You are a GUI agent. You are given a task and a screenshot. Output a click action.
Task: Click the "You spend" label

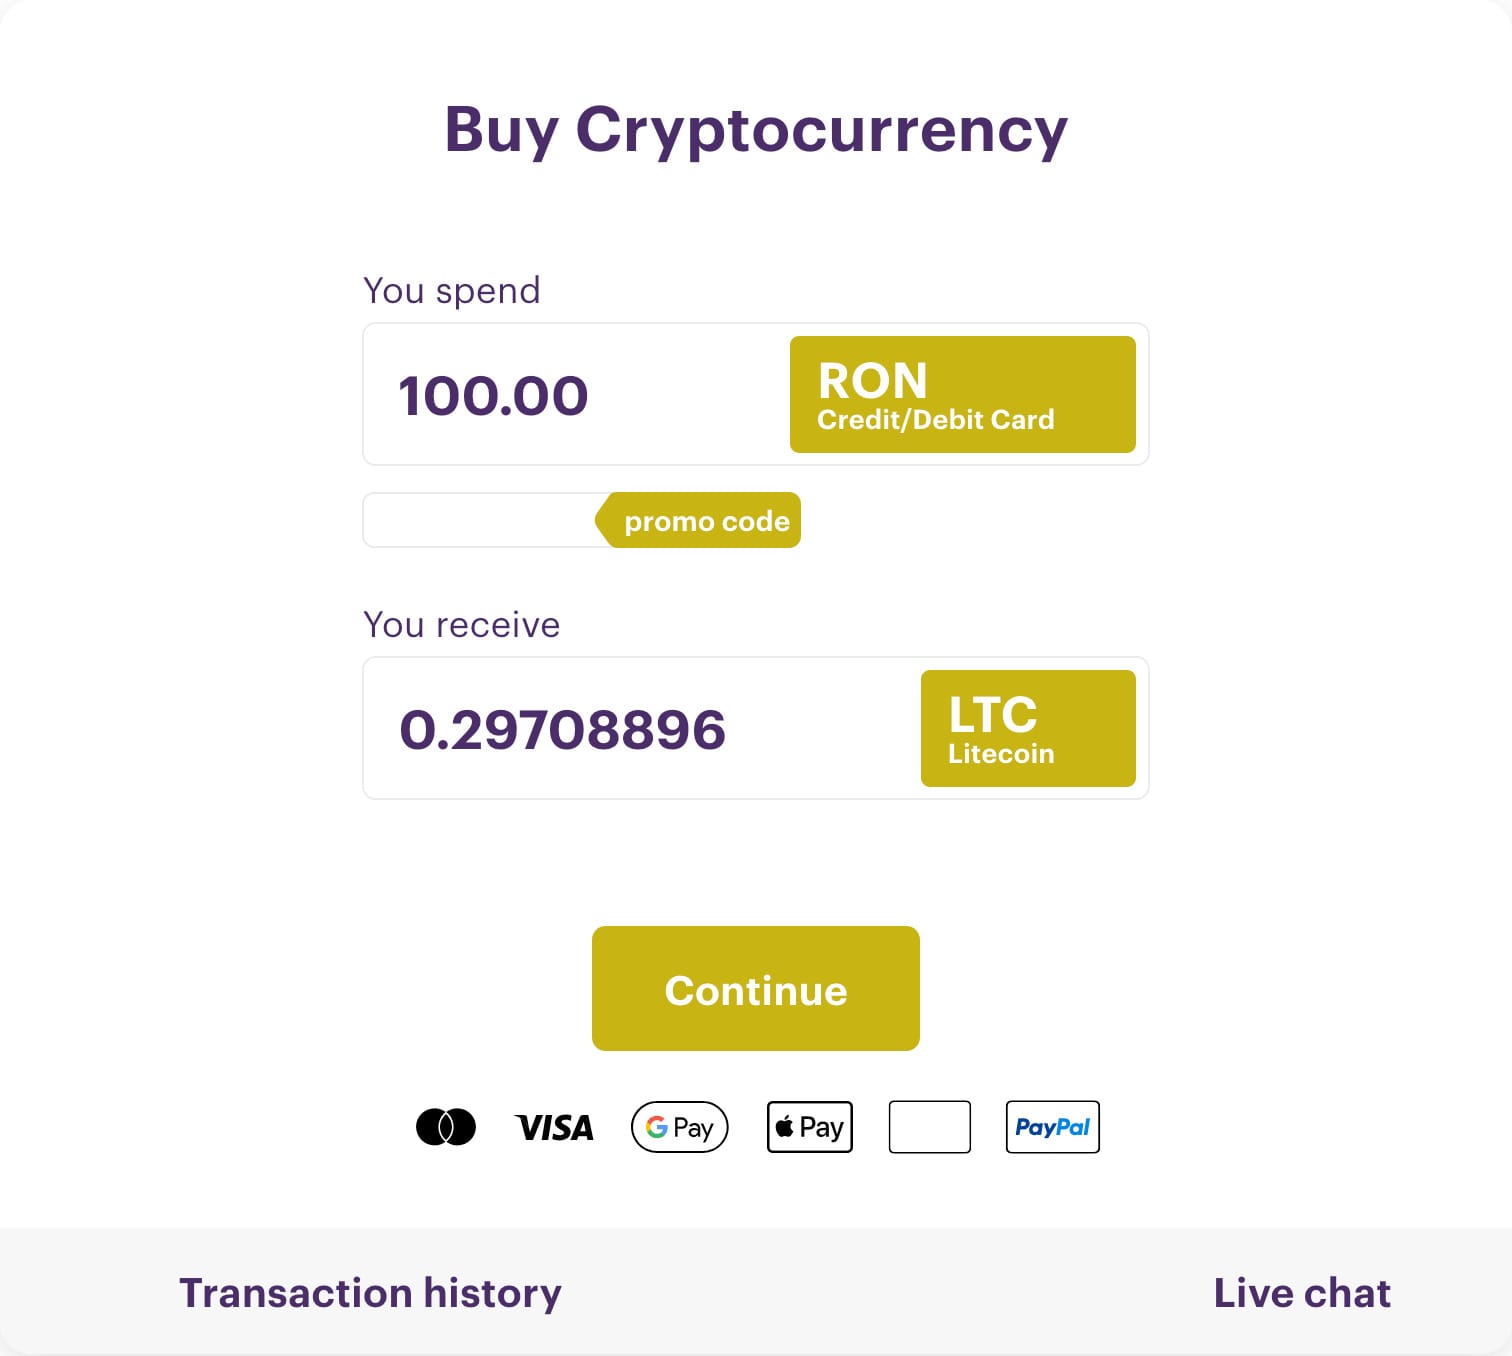452,291
